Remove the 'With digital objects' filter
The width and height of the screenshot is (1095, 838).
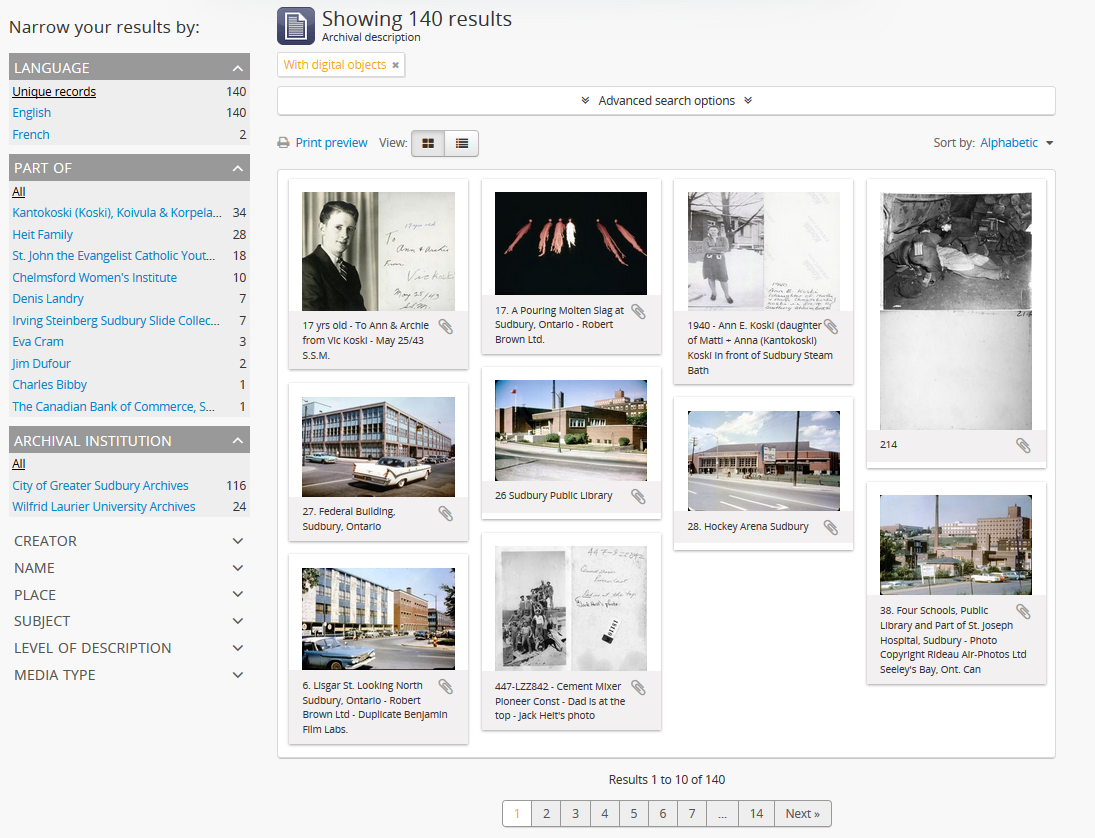pos(395,65)
